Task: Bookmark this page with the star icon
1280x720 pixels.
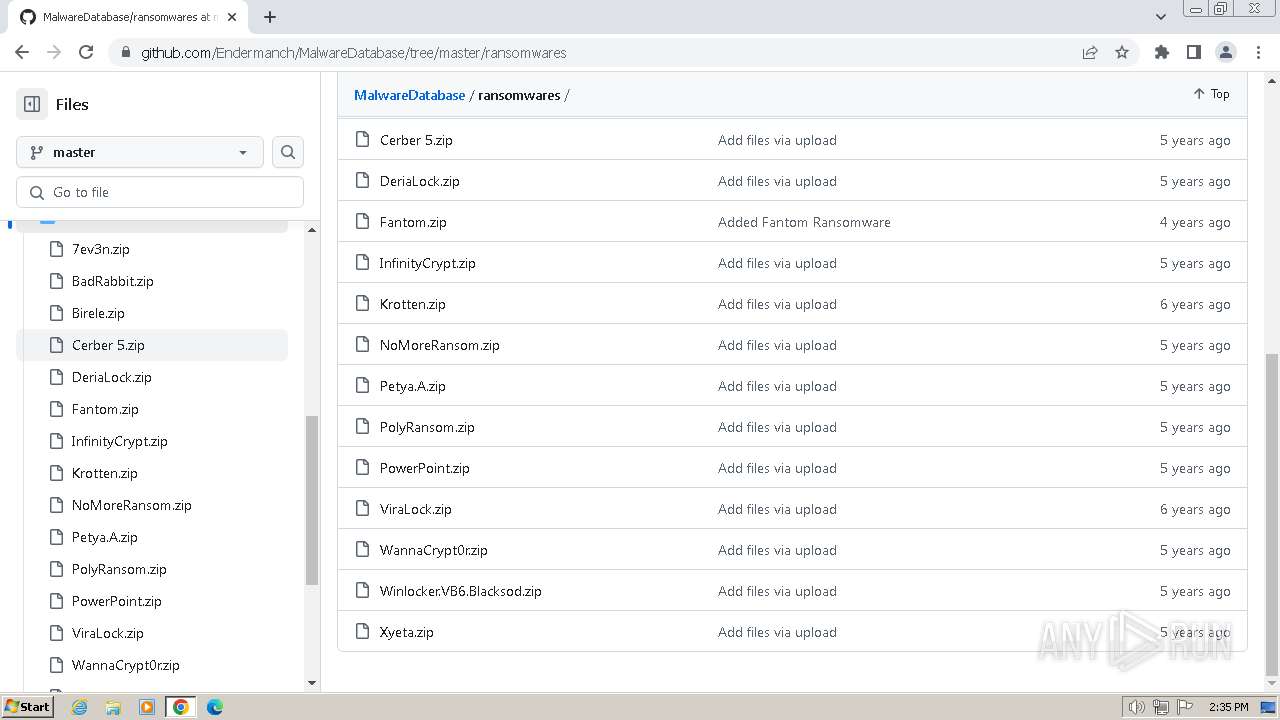Action: [1122, 52]
